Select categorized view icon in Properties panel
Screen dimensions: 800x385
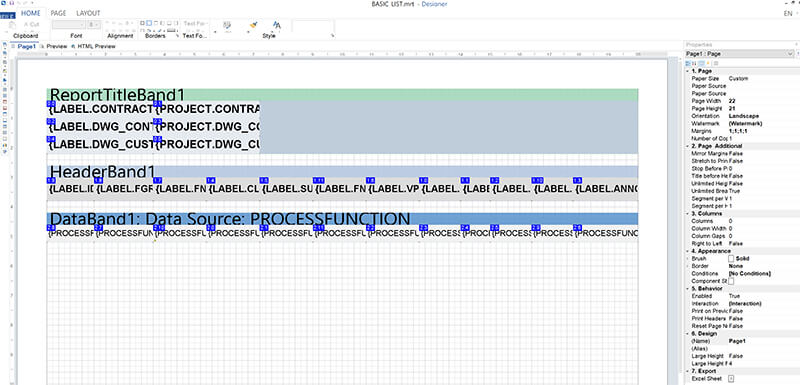click(x=688, y=63)
